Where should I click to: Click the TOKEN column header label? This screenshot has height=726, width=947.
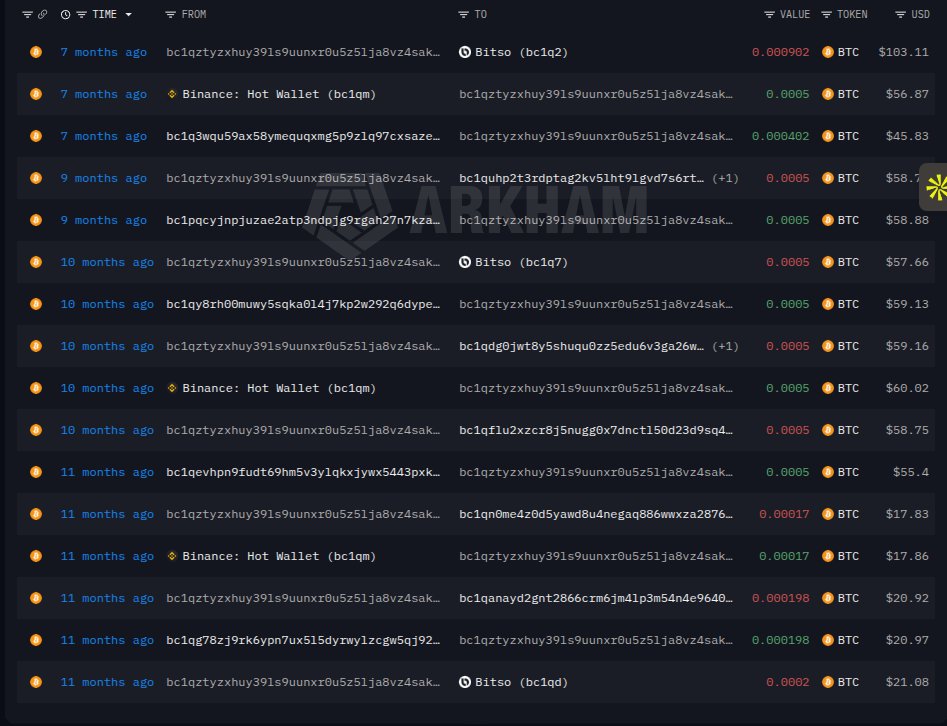[852, 14]
